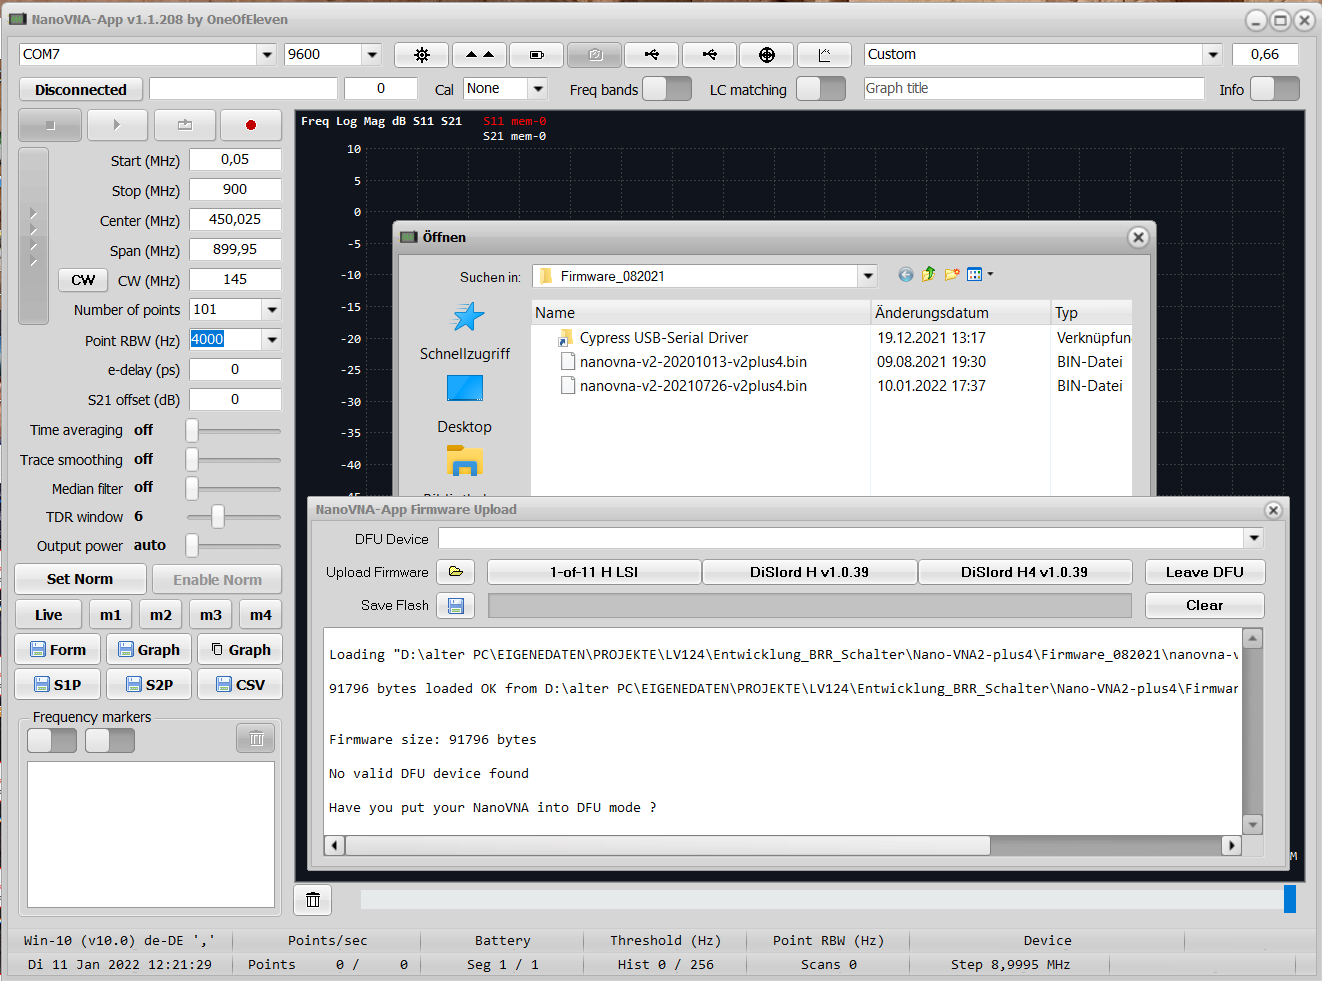This screenshot has width=1322, height=981.
Task: Select the Cypress USB-Serial Driver entry
Action: (664, 338)
